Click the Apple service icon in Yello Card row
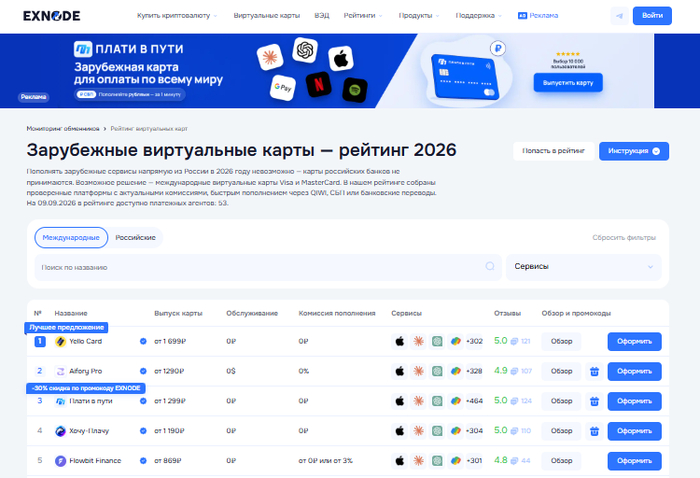 pyautogui.click(x=400, y=341)
